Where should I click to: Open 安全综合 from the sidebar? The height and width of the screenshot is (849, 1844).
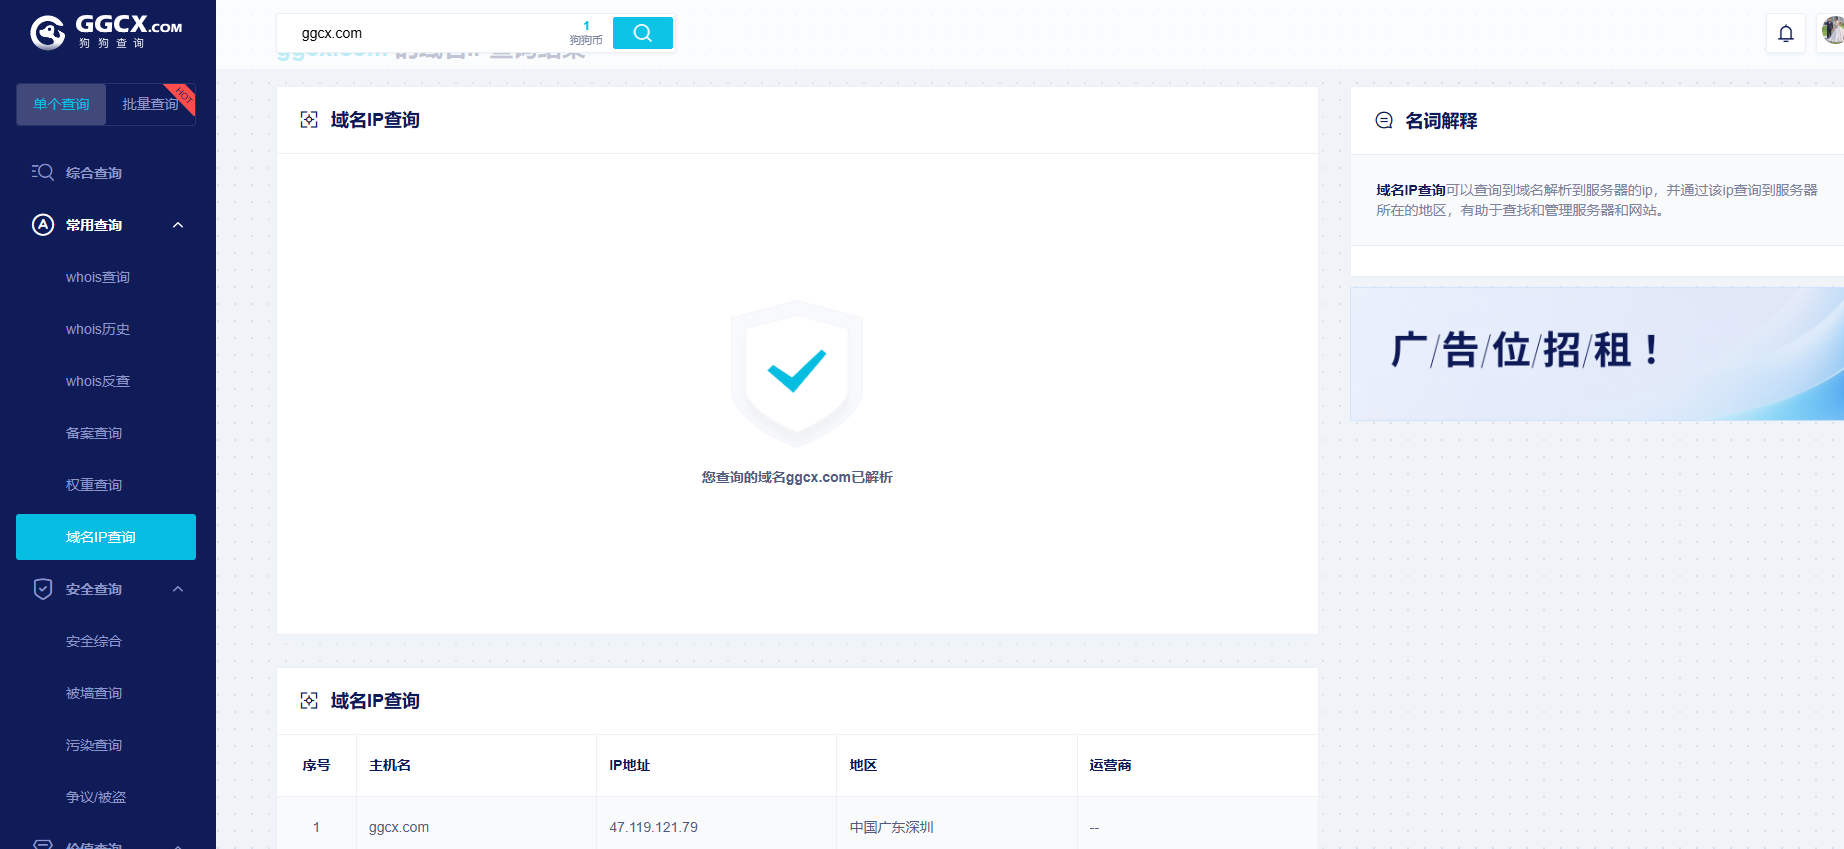94,641
